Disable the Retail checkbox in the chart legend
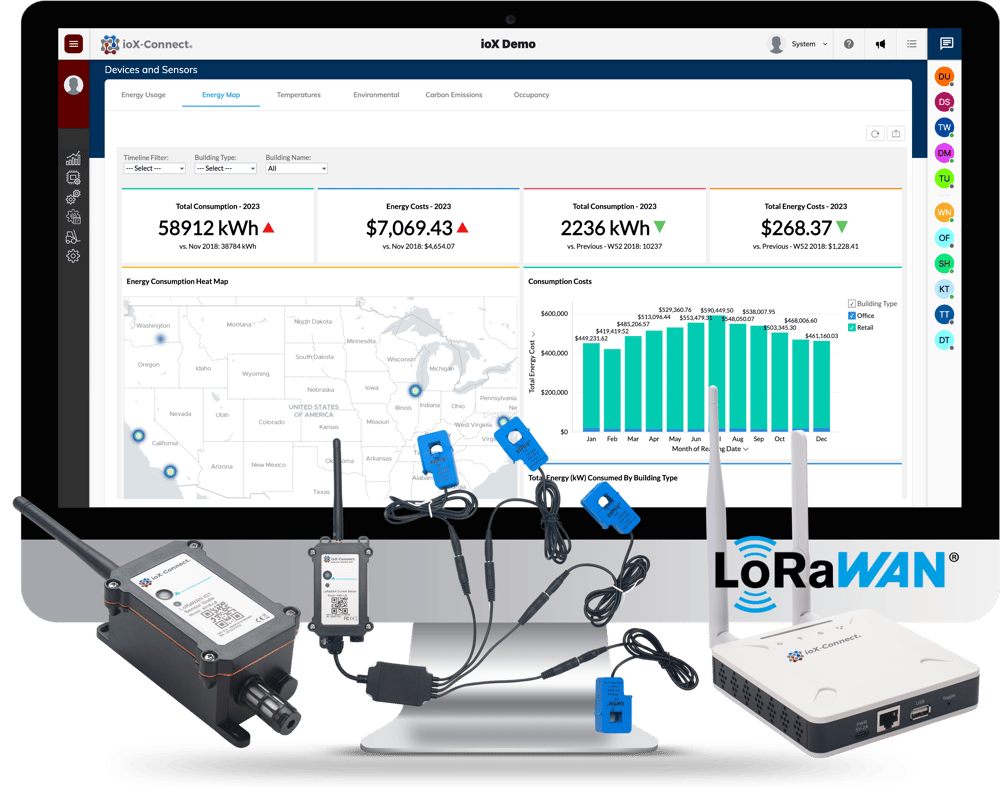Viewport: 1000px width, 787px height. pos(851,327)
